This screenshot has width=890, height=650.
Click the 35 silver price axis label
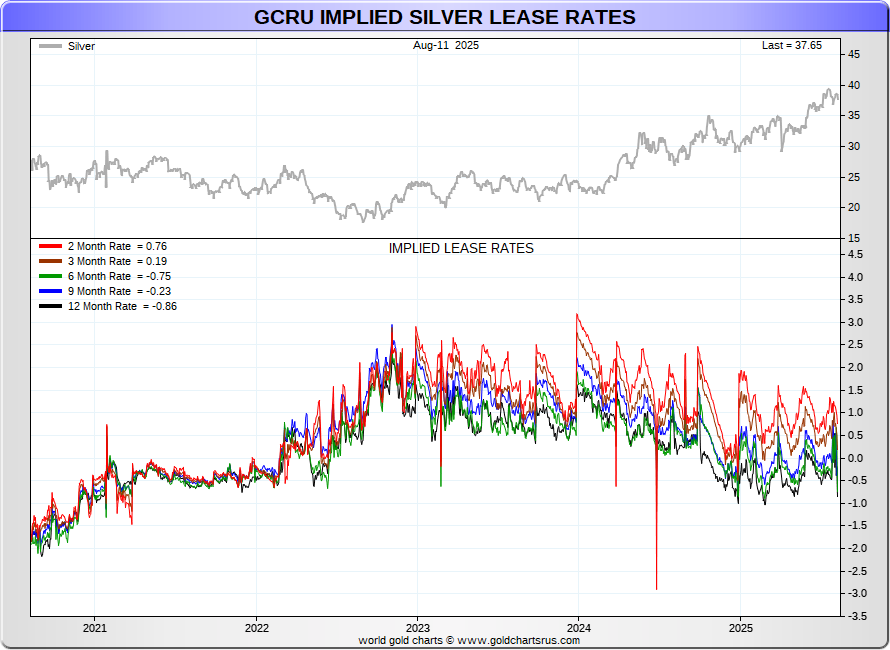pyautogui.click(x=854, y=115)
